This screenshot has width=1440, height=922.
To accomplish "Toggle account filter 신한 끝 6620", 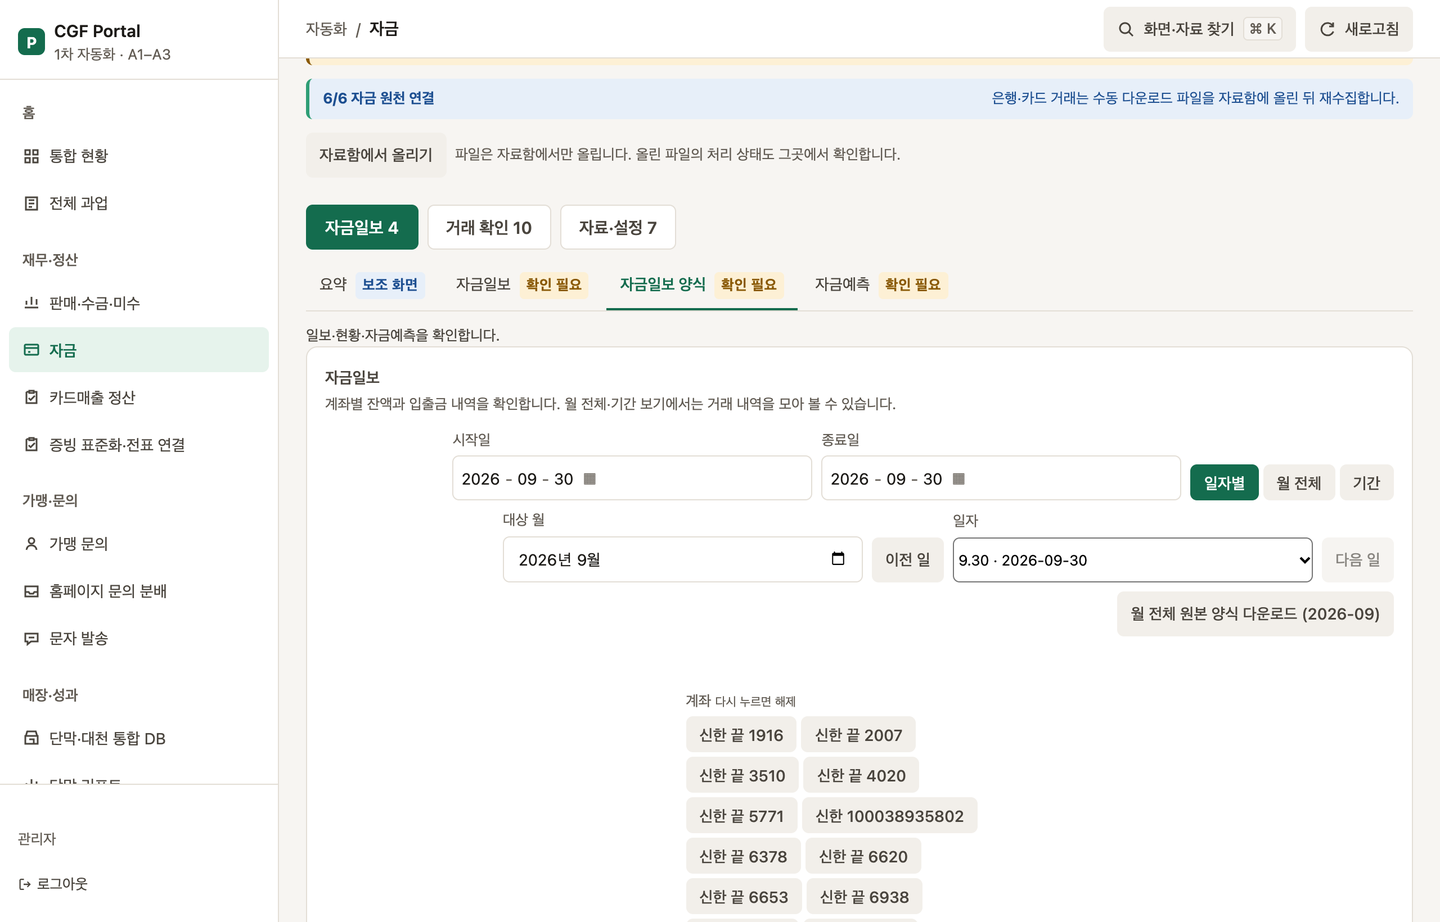I will 863,856.
